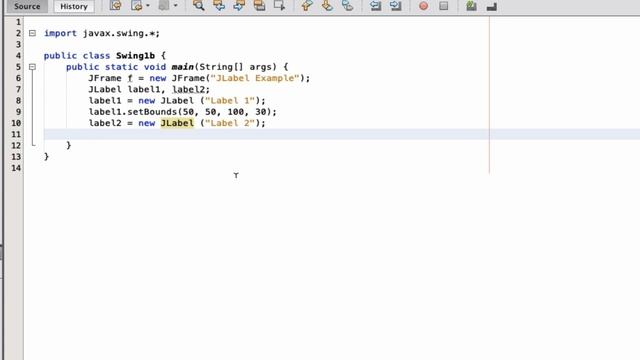Click the greyed-out Forward navigation icon
The height and width of the screenshot is (360, 640).
coord(164,6)
